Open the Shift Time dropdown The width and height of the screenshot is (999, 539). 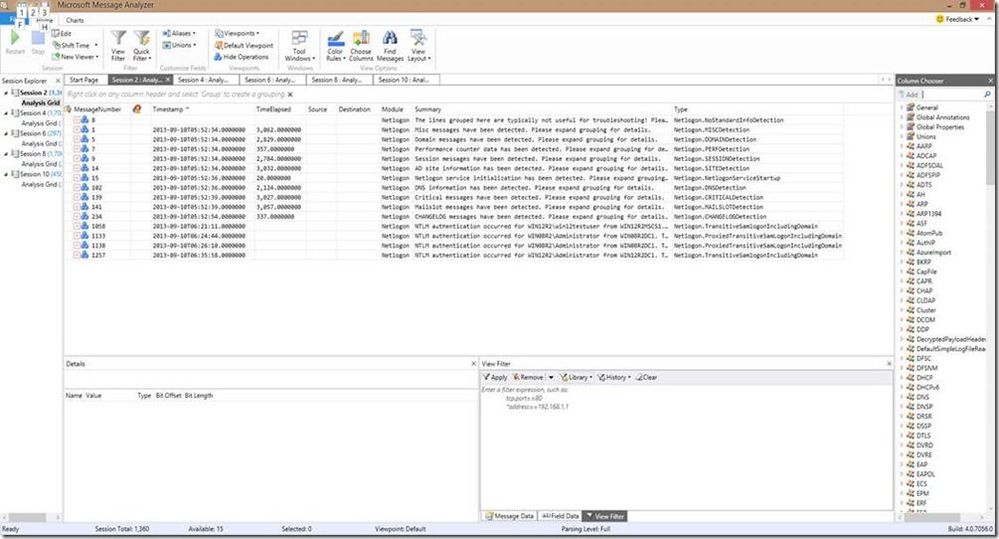pyautogui.click(x=75, y=45)
